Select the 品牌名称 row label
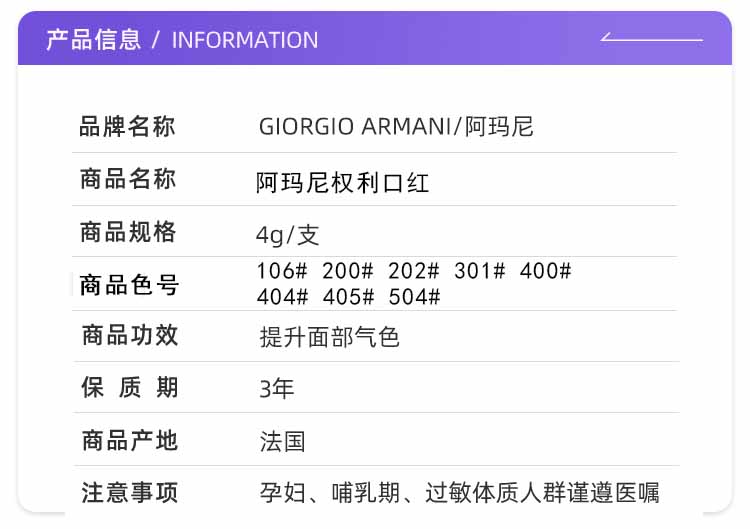Viewport: 750px width, 529px height. (x=127, y=127)
